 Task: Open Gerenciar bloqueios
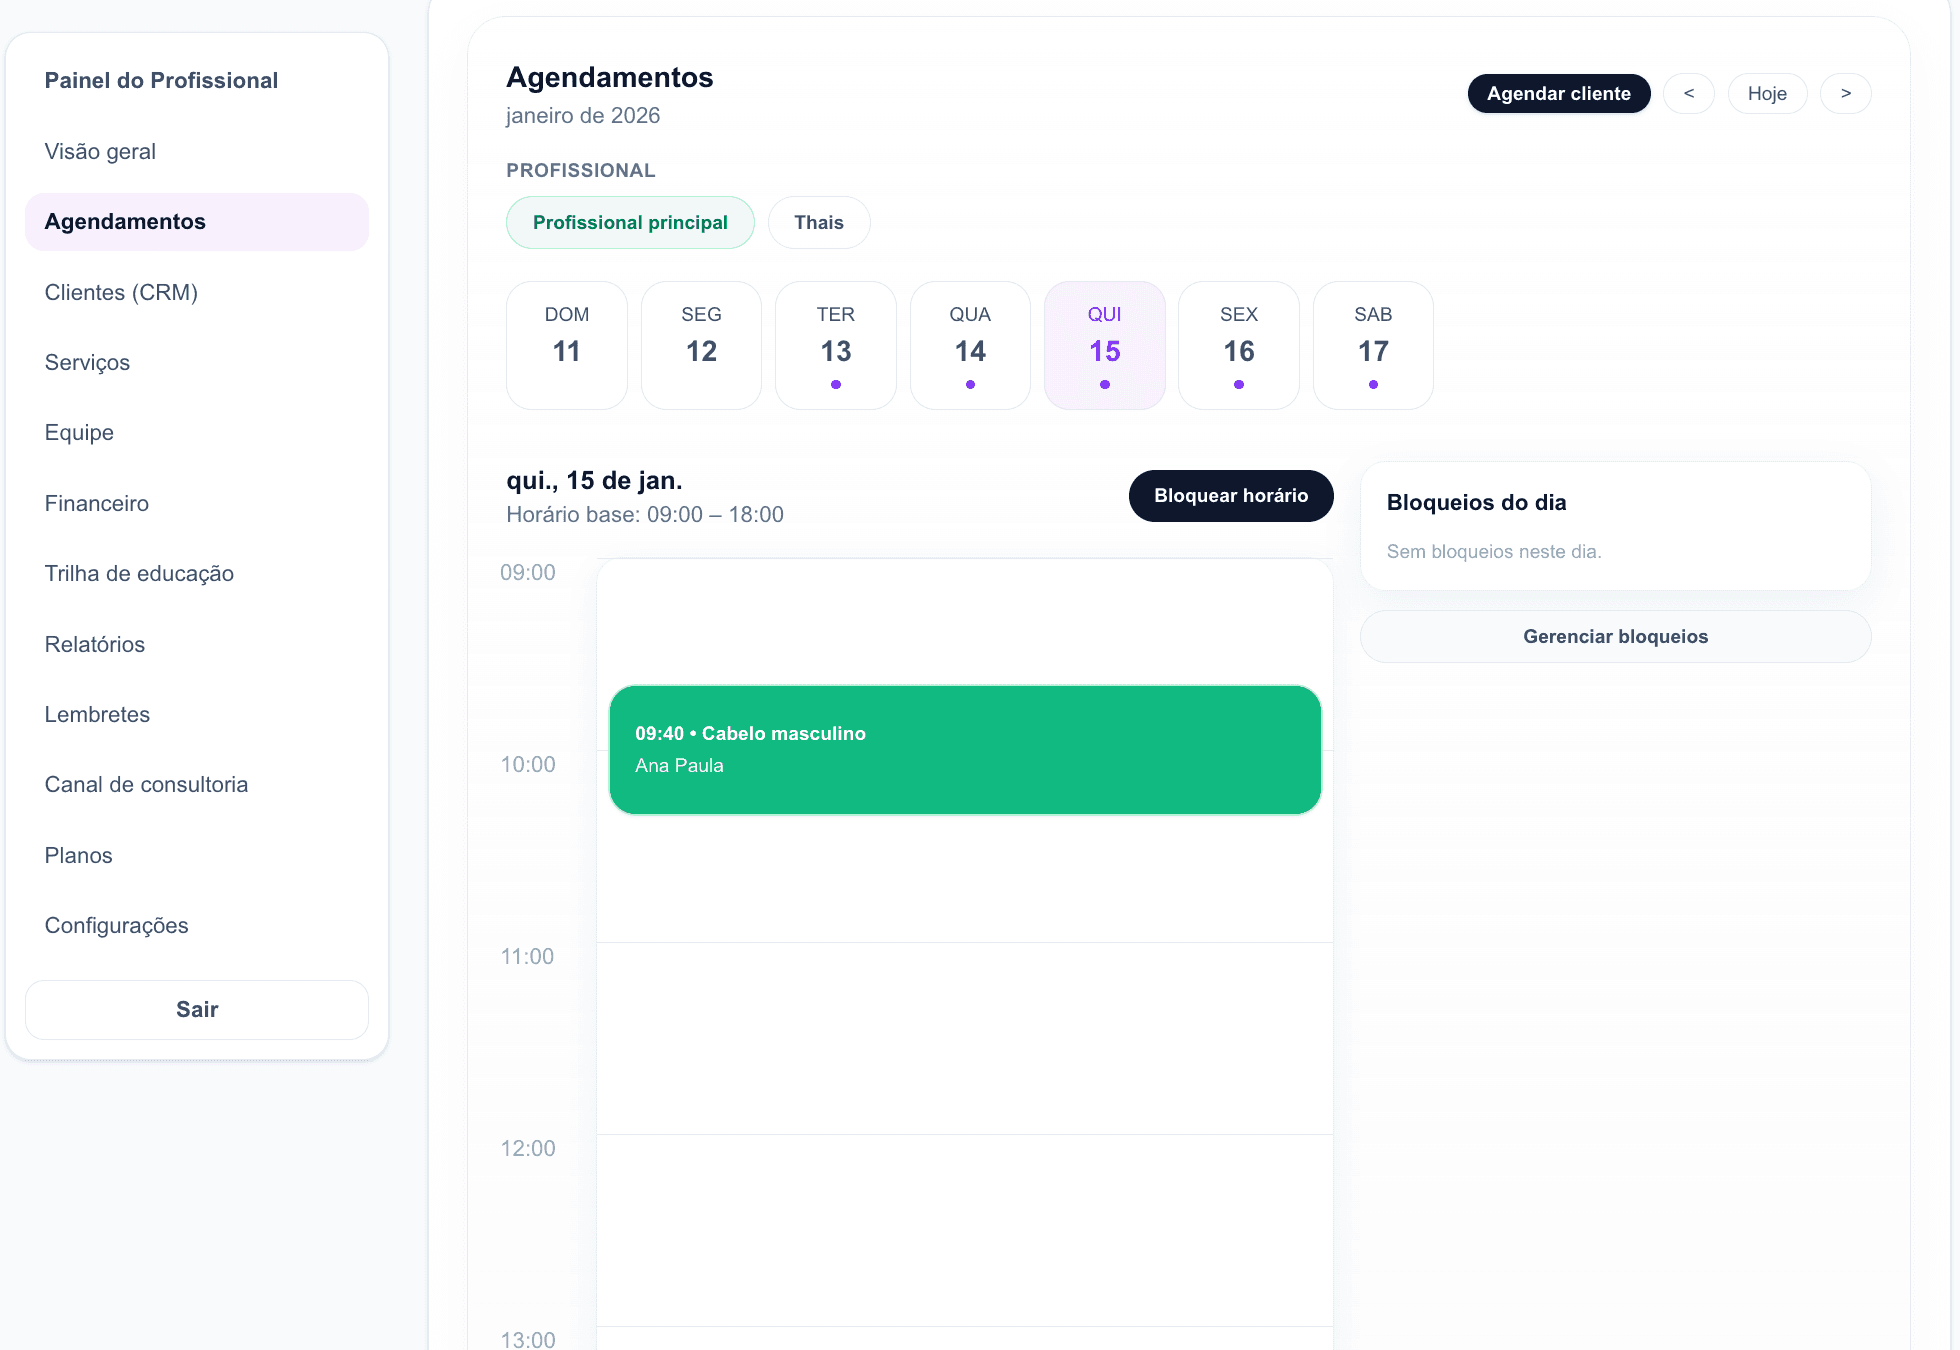[1615, 636]
